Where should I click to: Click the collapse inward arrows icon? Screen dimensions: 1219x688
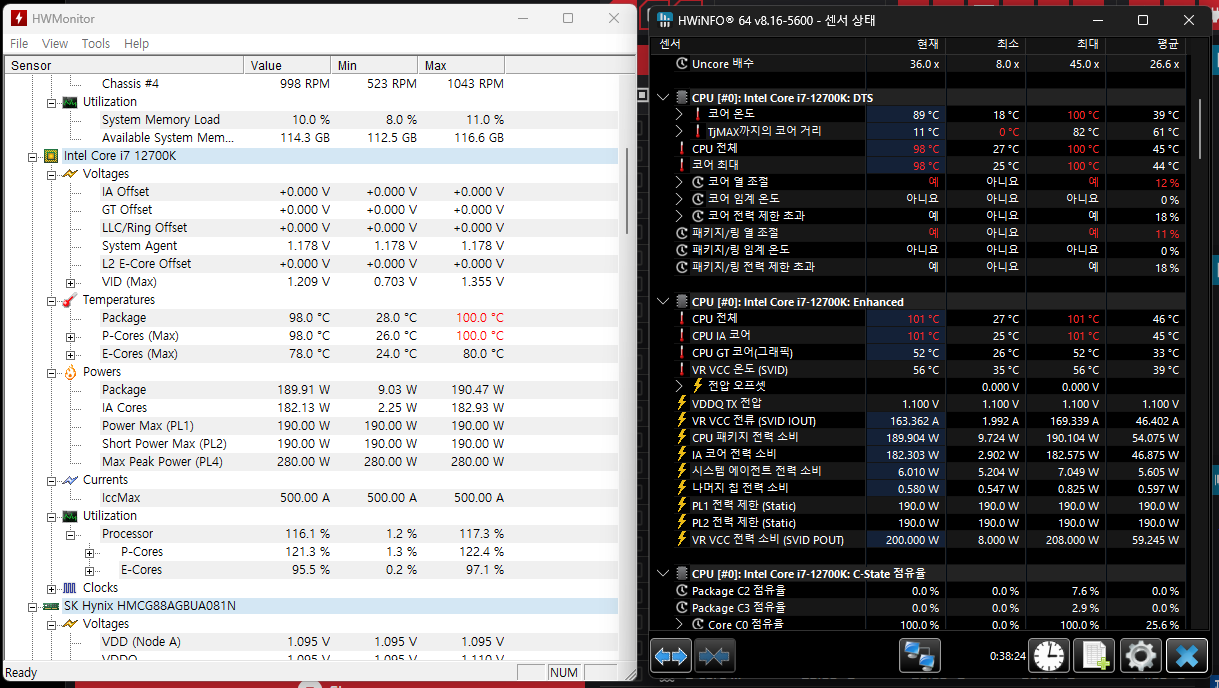point(715,657)
